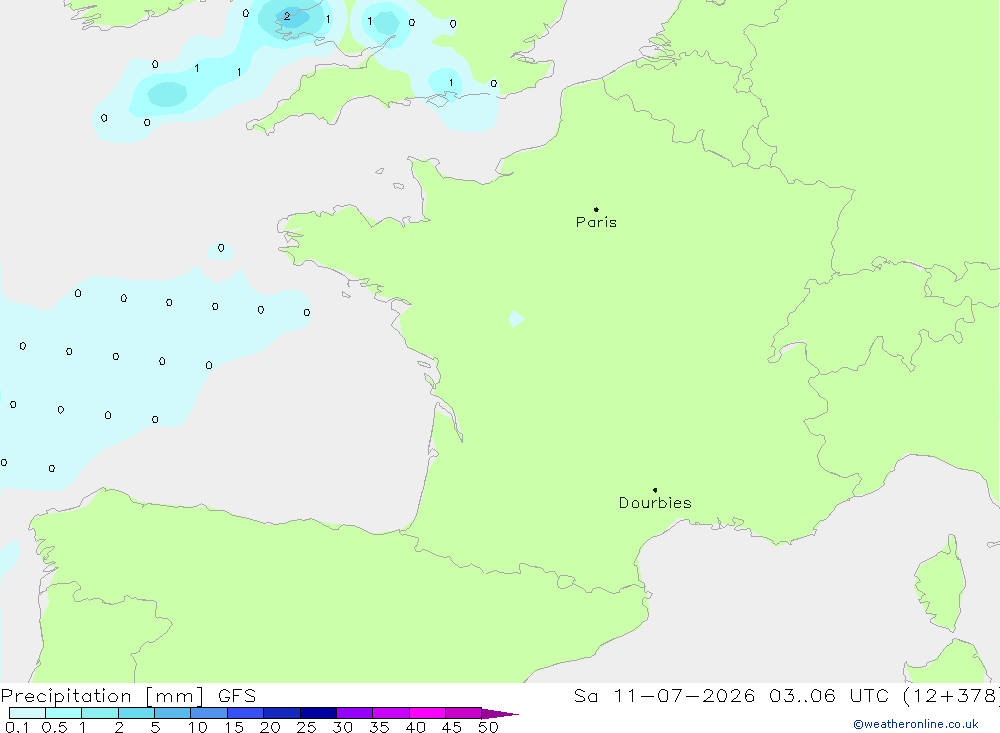
Task: Click the (12+378) forecast offset text
Action: tap(952, 695)
